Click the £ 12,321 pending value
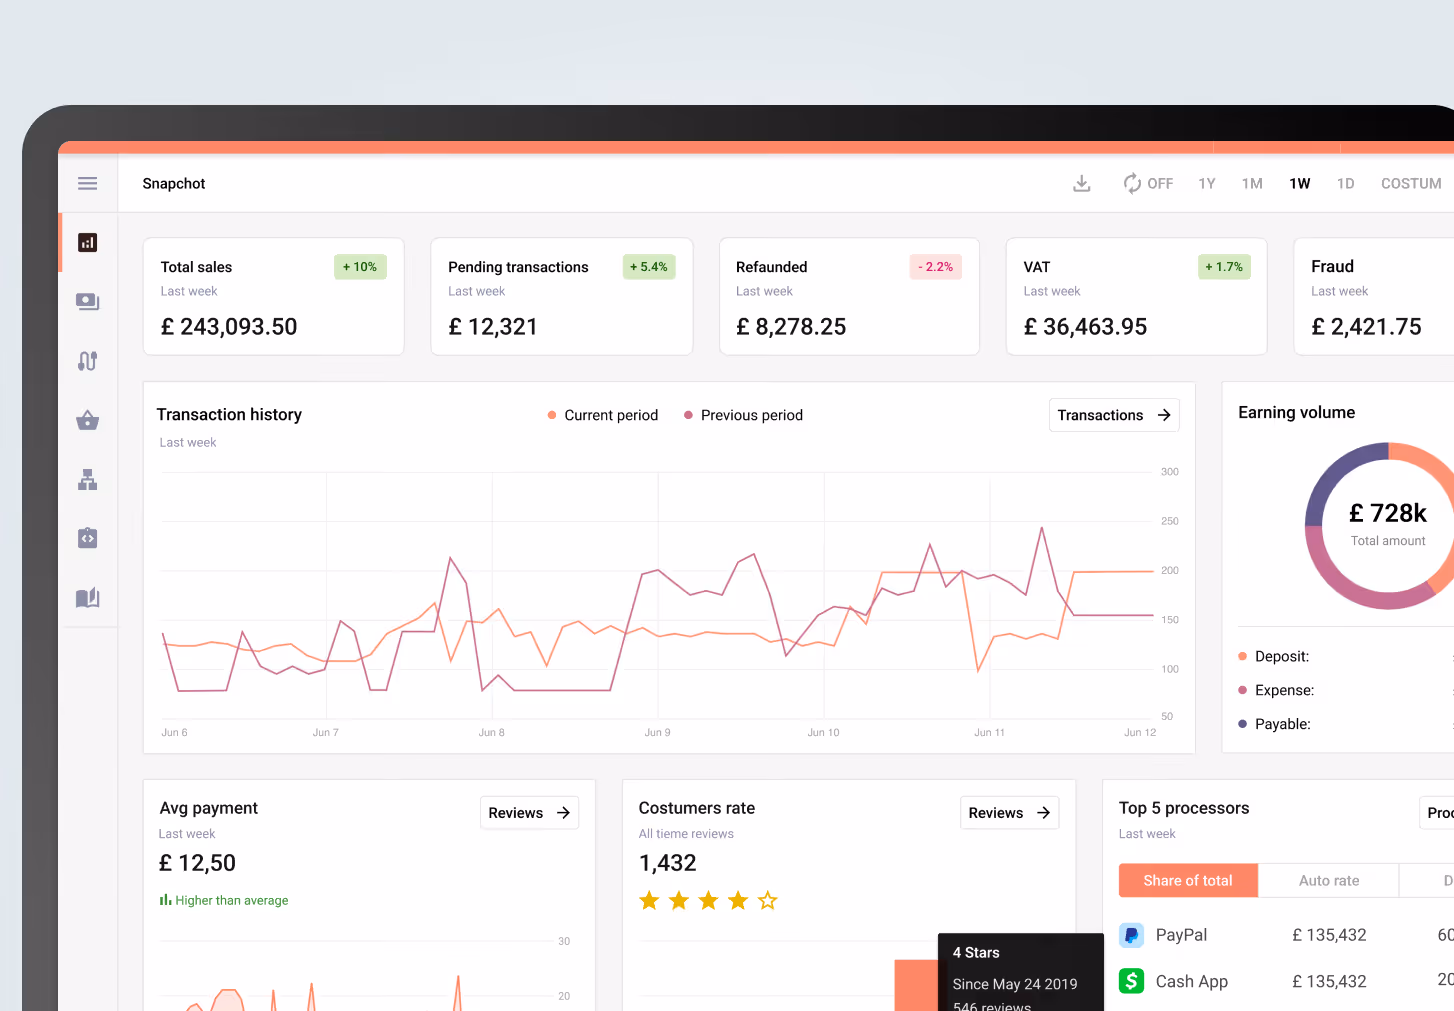The image size is (1454, 1011). point(493,327)
